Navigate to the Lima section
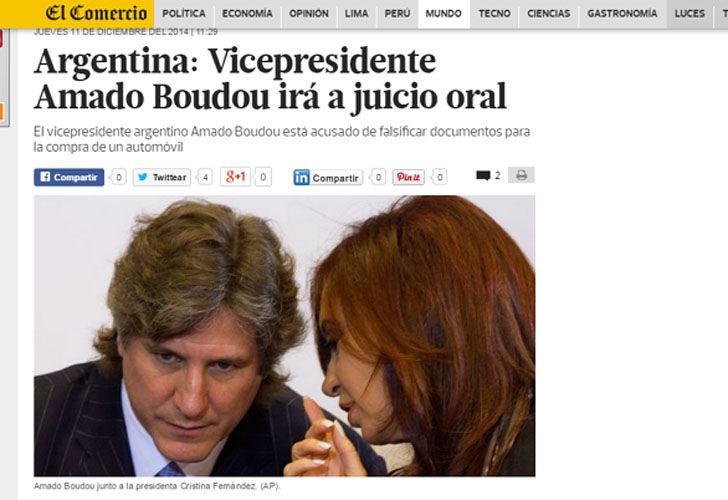728x500 pixels. click(356, 13)
